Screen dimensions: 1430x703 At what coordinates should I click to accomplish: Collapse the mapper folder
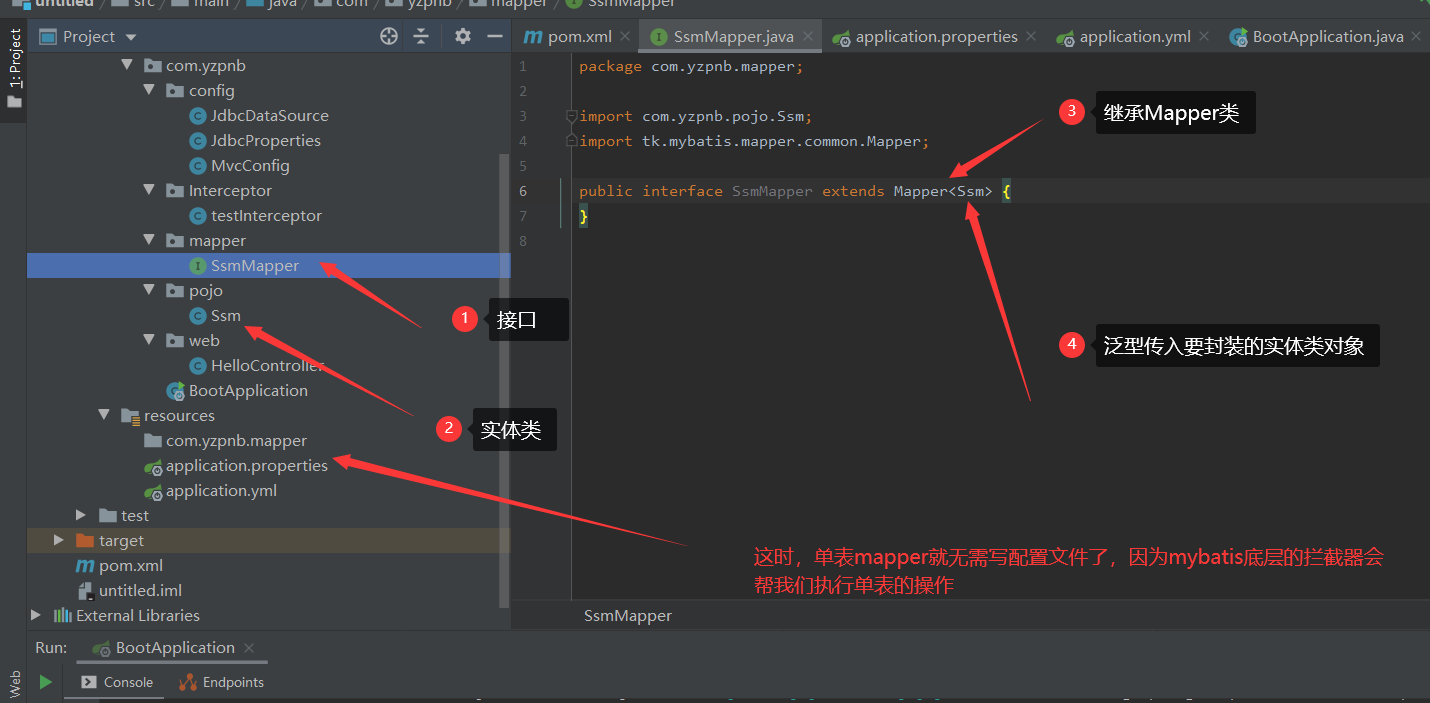[149, 240]
